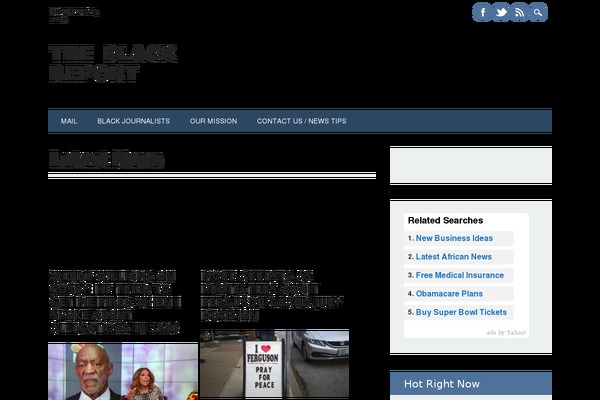
Task: Follow the New Business Ideas link
Action: point(454,238)
